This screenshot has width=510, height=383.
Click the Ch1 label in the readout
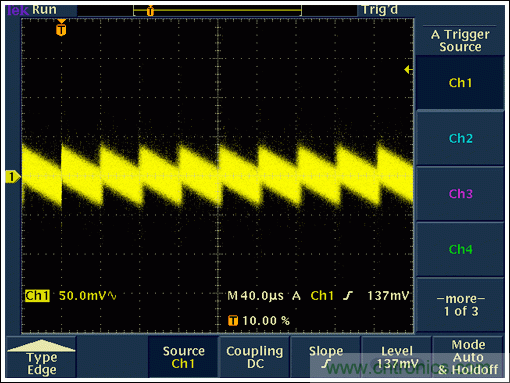37,296
